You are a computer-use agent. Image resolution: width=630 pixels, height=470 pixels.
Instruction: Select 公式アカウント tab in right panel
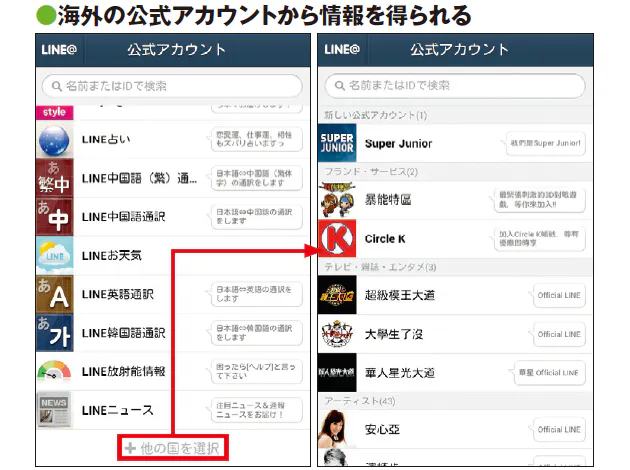(460, 50)
